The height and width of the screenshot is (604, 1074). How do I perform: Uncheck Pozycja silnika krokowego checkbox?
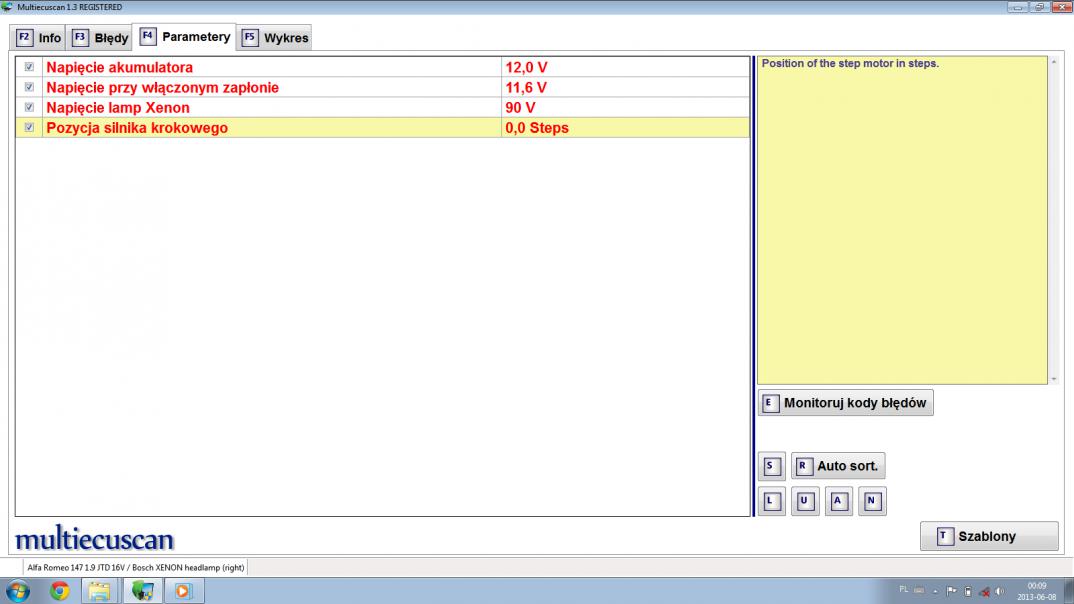(29, 127)
